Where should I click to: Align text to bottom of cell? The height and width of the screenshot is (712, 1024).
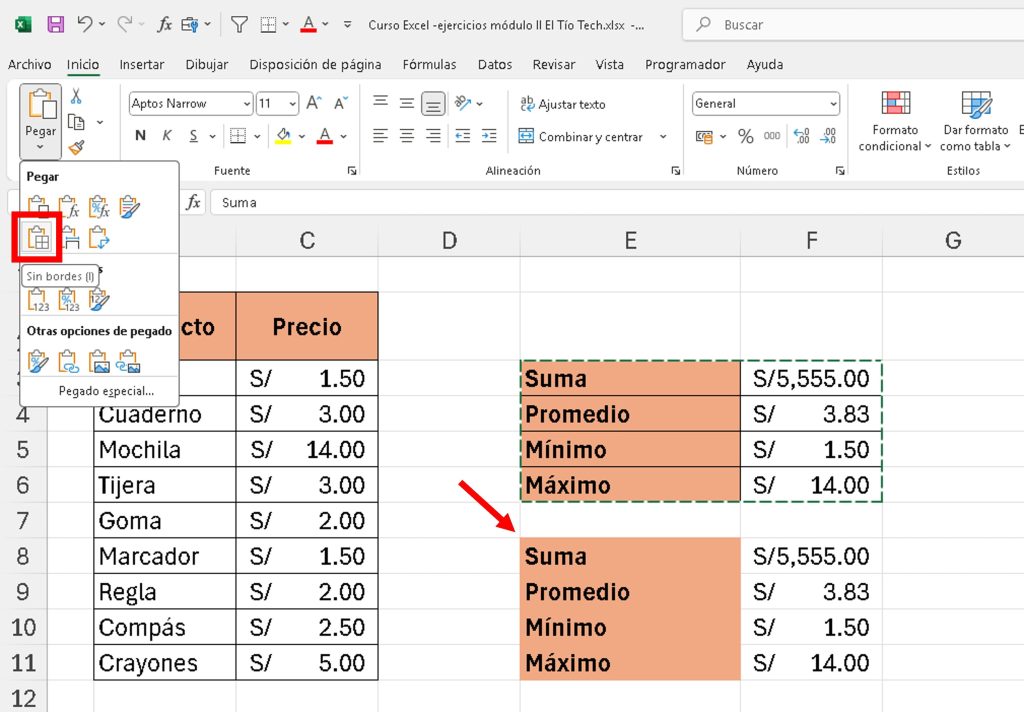click(x=433, y=103)
